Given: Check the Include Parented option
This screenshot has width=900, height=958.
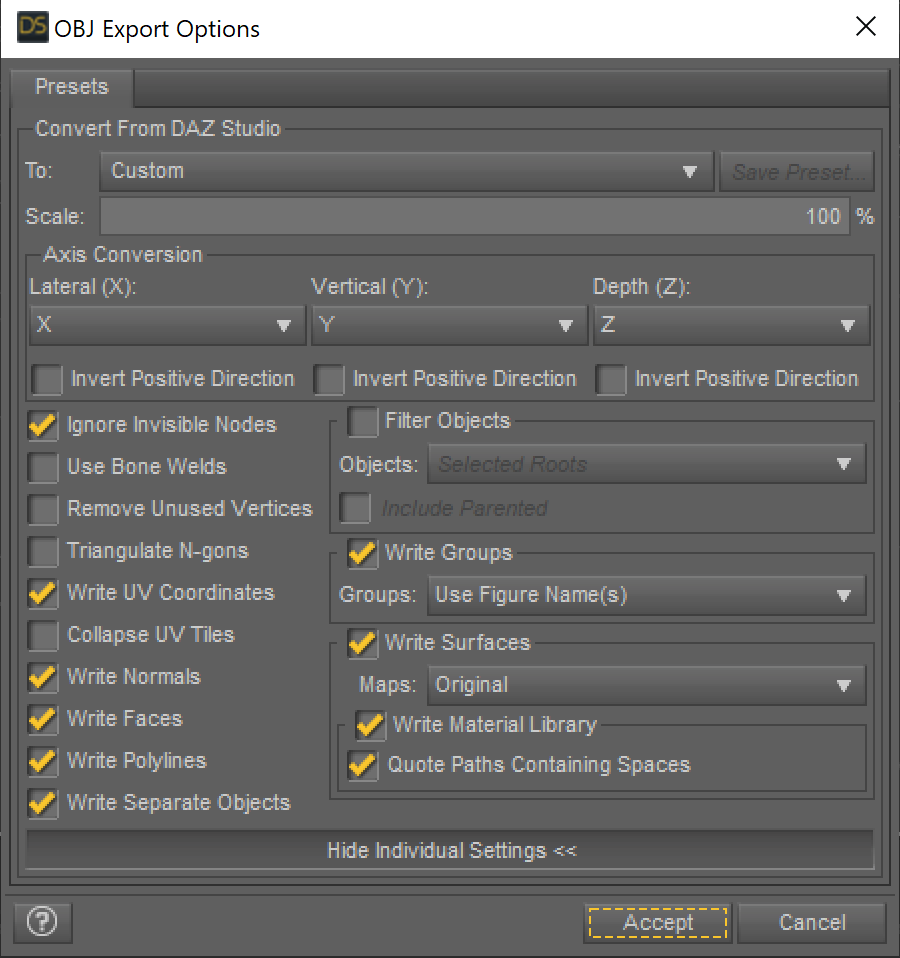Looking at the screenshot, I should (355, 508).
